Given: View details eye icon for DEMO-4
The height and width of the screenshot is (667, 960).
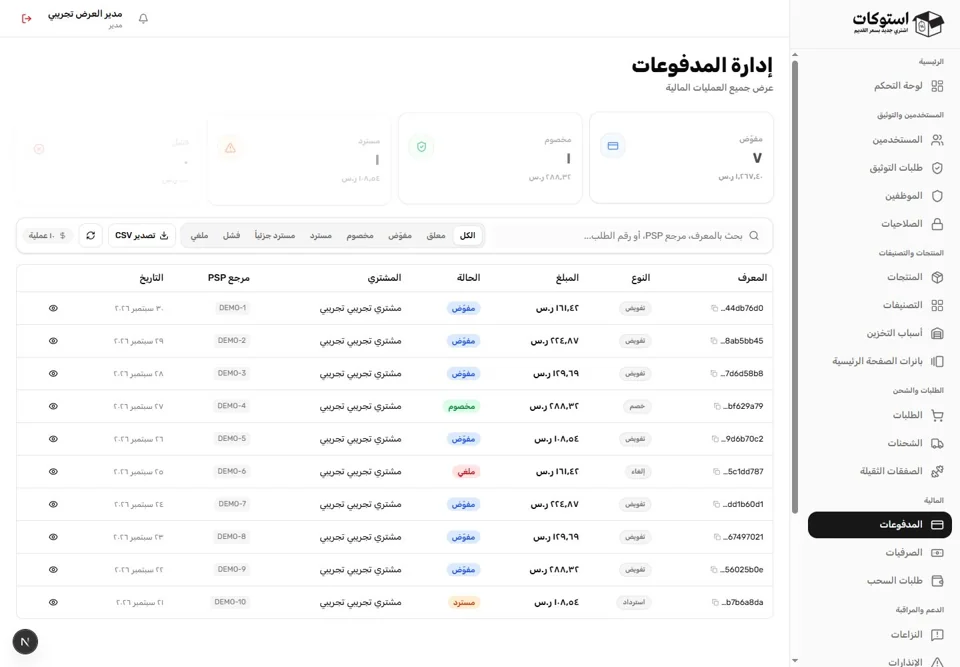Looking at the screenshot, I should (x=53, y=406).
